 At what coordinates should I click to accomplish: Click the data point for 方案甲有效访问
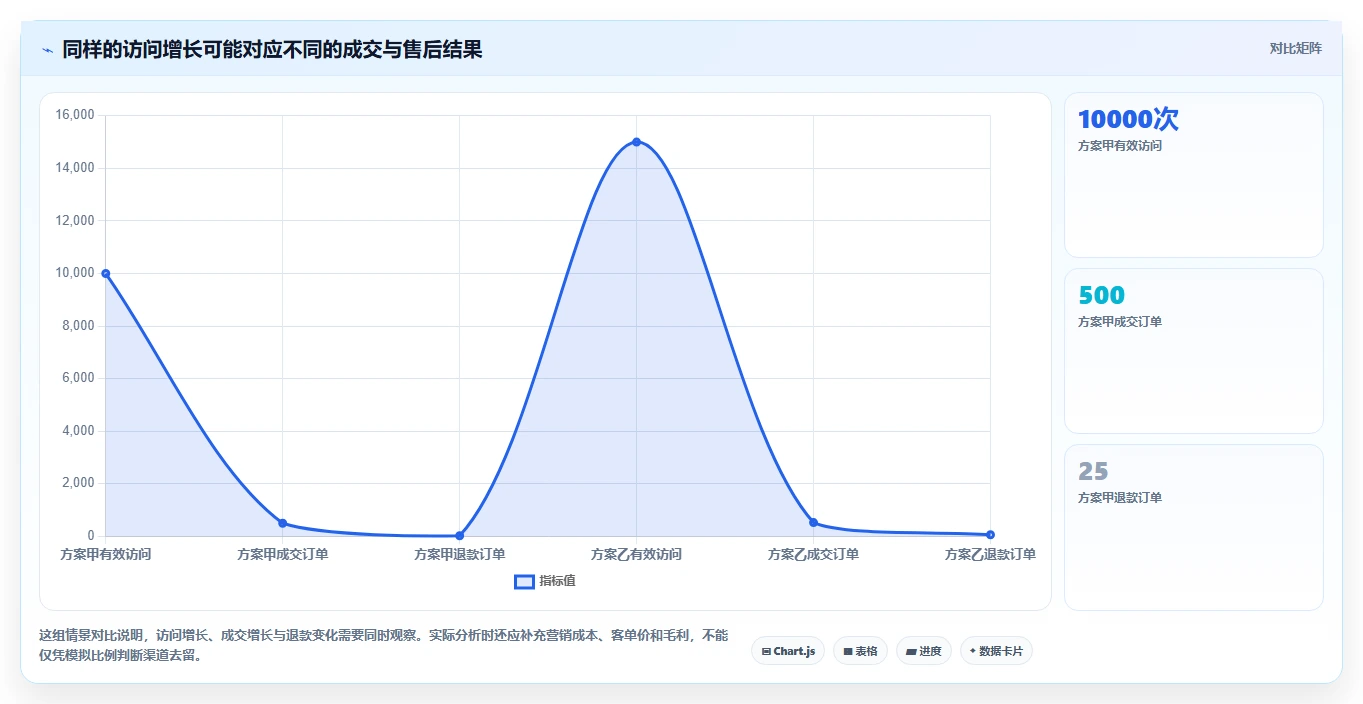(x=105, y=273)
